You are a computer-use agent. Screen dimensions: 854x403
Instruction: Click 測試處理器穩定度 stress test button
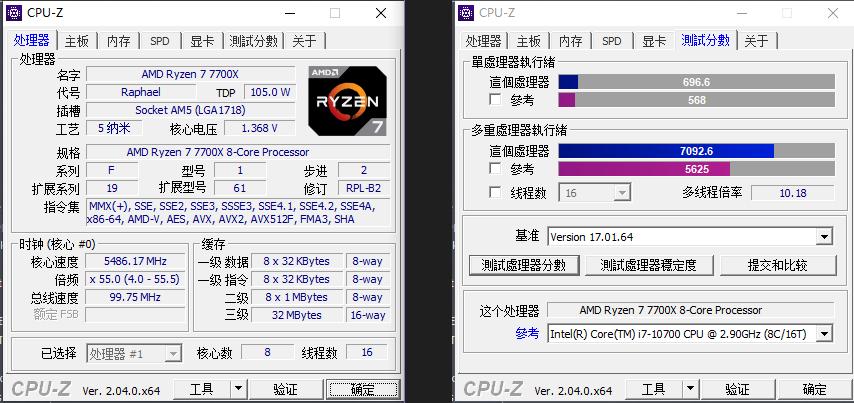(x=648, y=265)
